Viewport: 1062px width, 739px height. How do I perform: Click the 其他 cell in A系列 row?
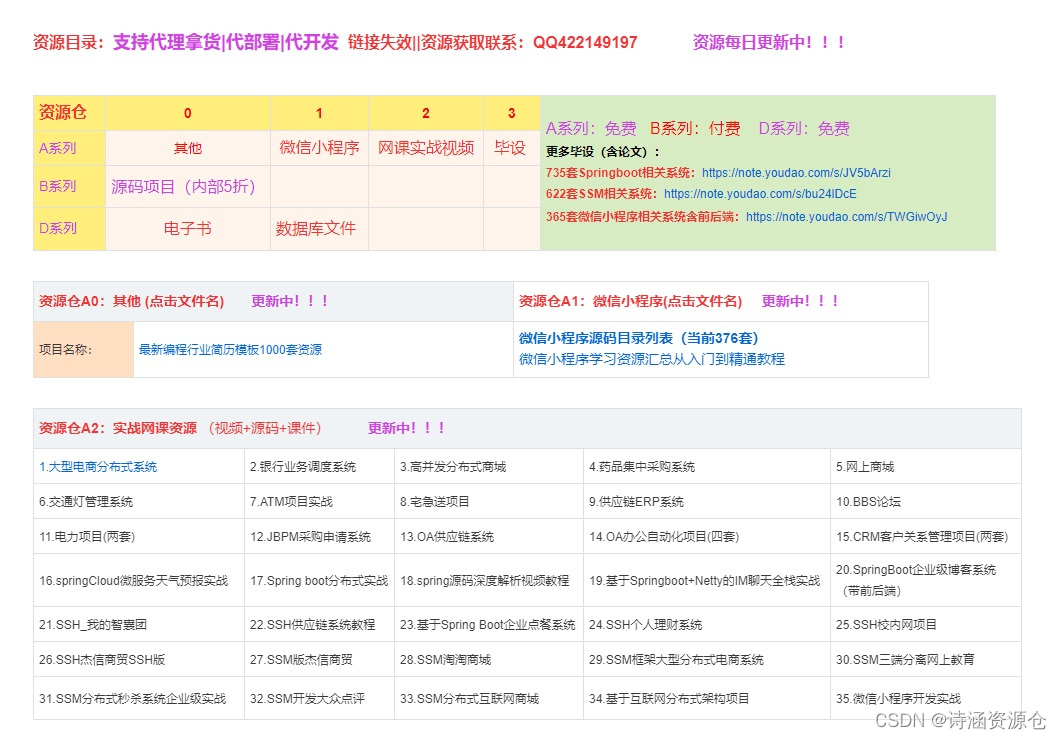(x=188, y=148)
